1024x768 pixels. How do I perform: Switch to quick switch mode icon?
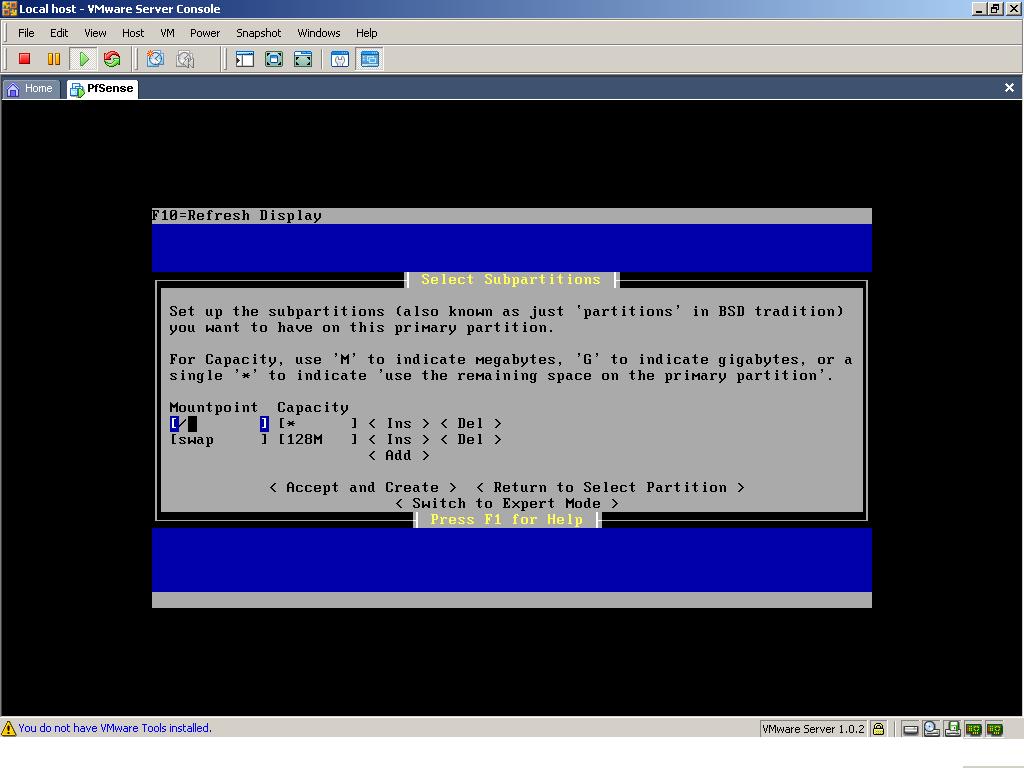(x=303, y=59)
